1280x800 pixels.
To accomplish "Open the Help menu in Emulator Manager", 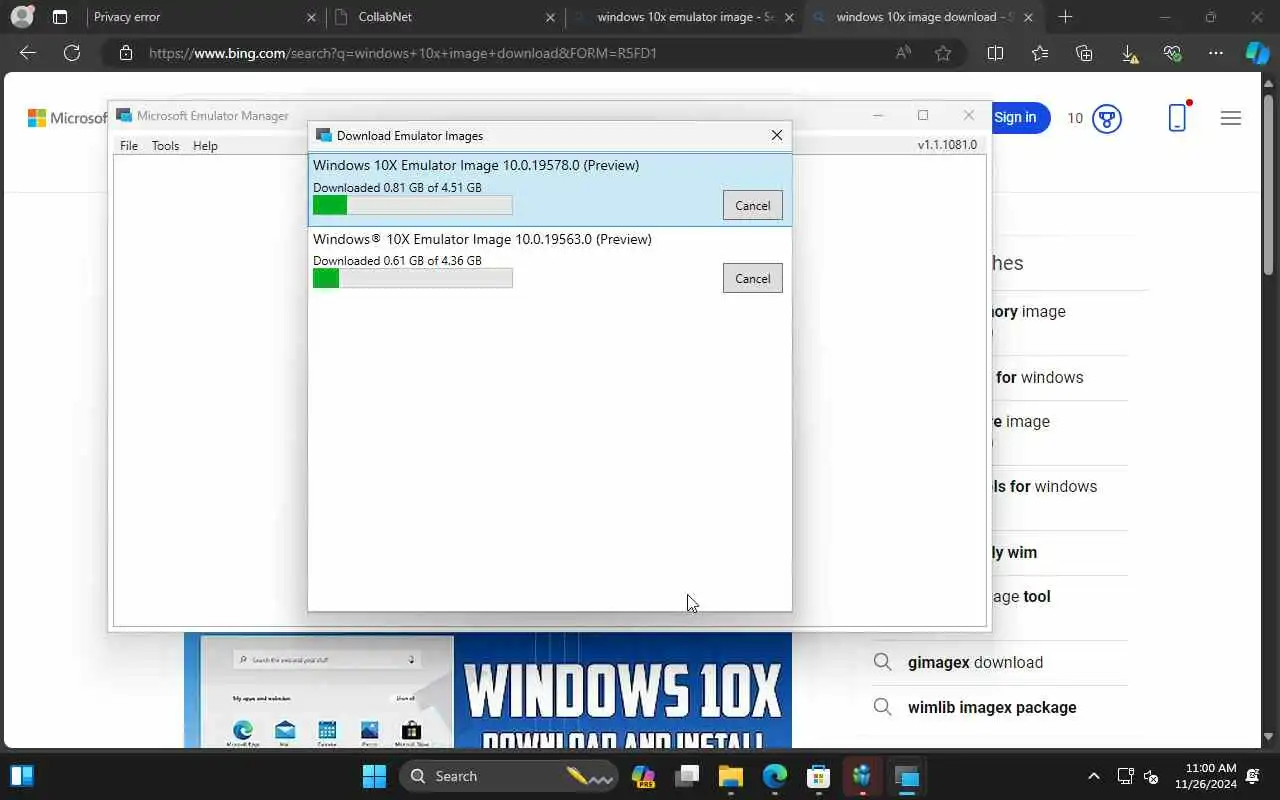I will [205, 145].
